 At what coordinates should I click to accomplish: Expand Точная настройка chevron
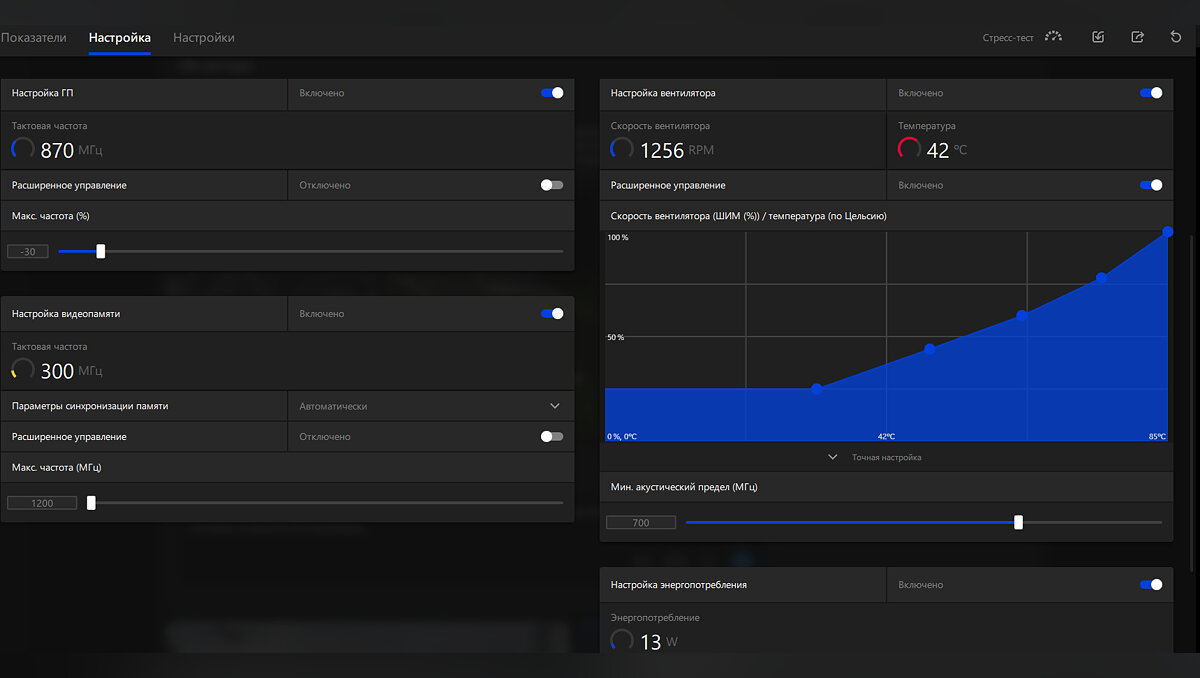(x=833, y=457)
